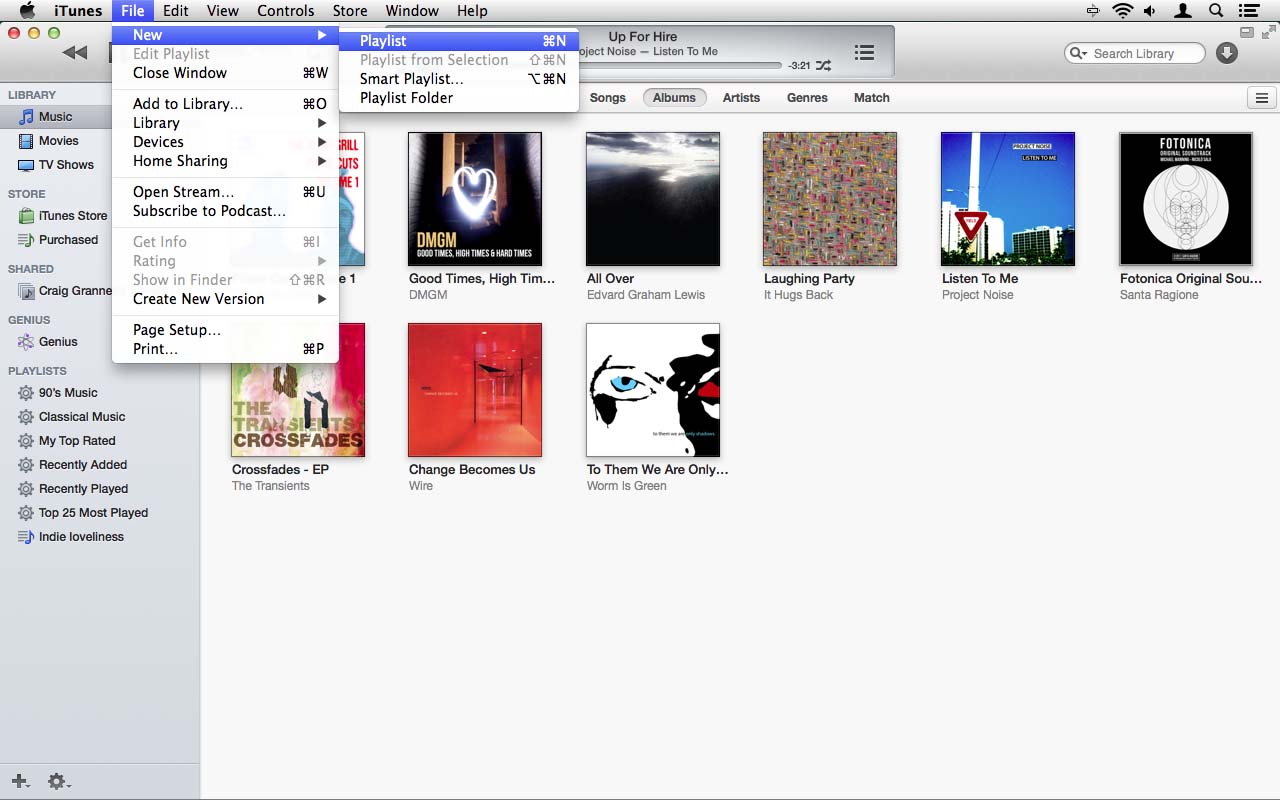
Task: Expand the Library submenu
Action: click(x=225, y=123)
